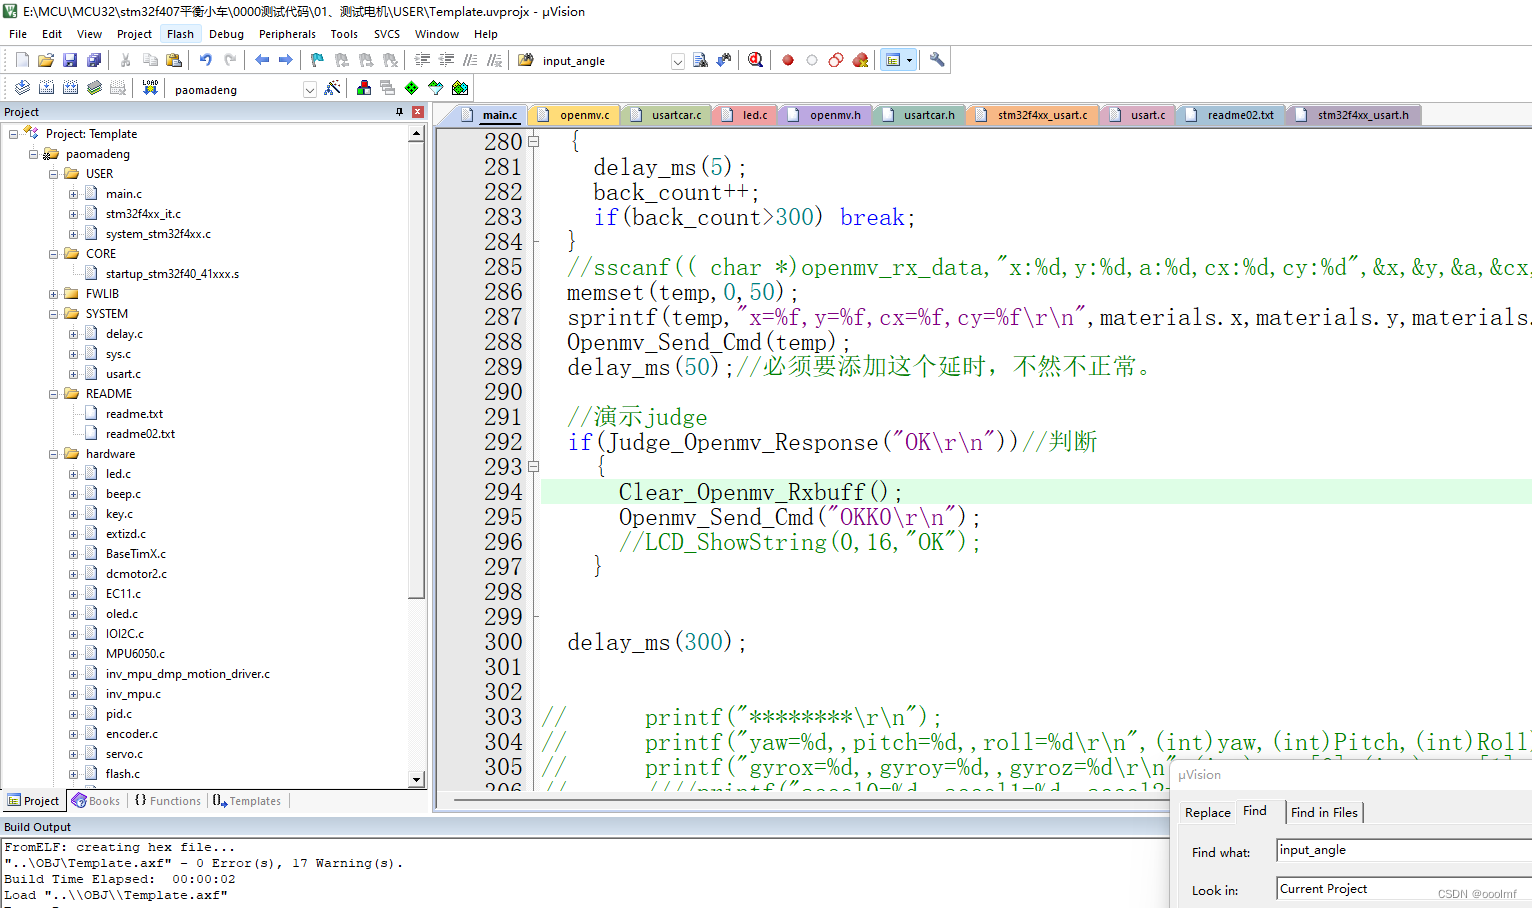The width and height of the screenshot is (1532, 908).
Task: Collapse the SYSTEM group
Action: click(x=54, y=314)
